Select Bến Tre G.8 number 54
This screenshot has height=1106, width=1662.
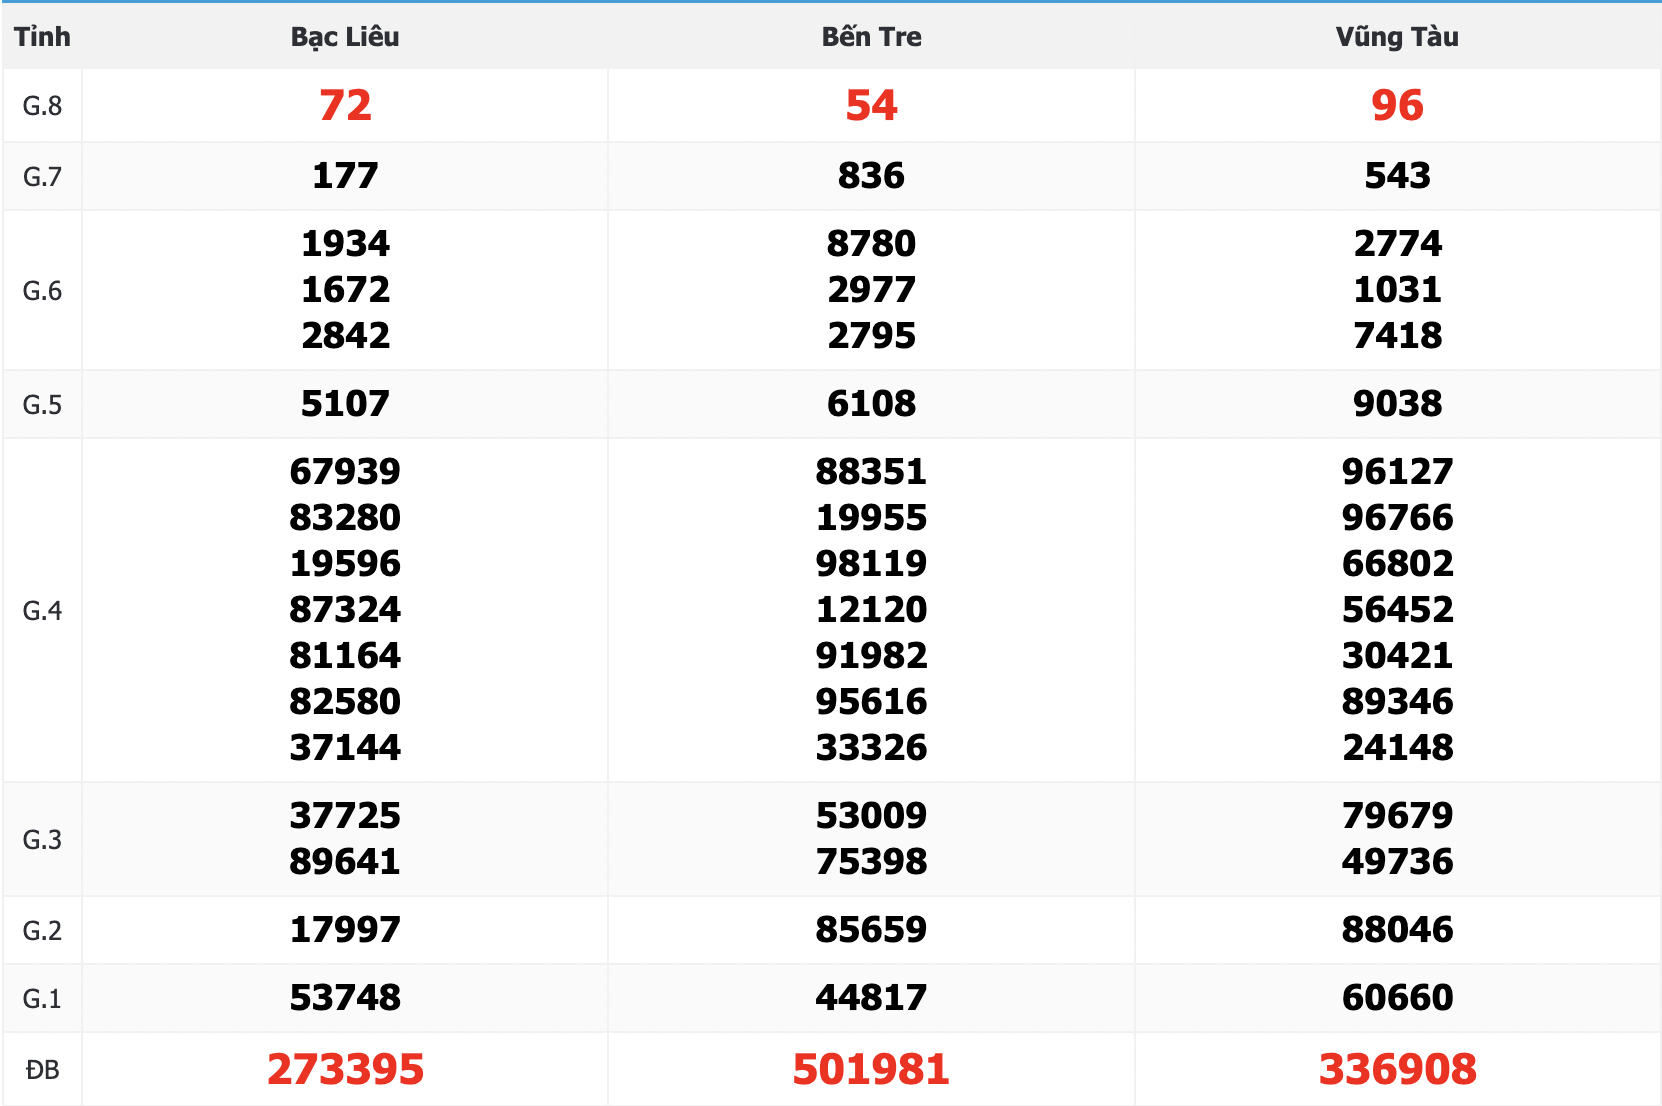tap(871, 105)
